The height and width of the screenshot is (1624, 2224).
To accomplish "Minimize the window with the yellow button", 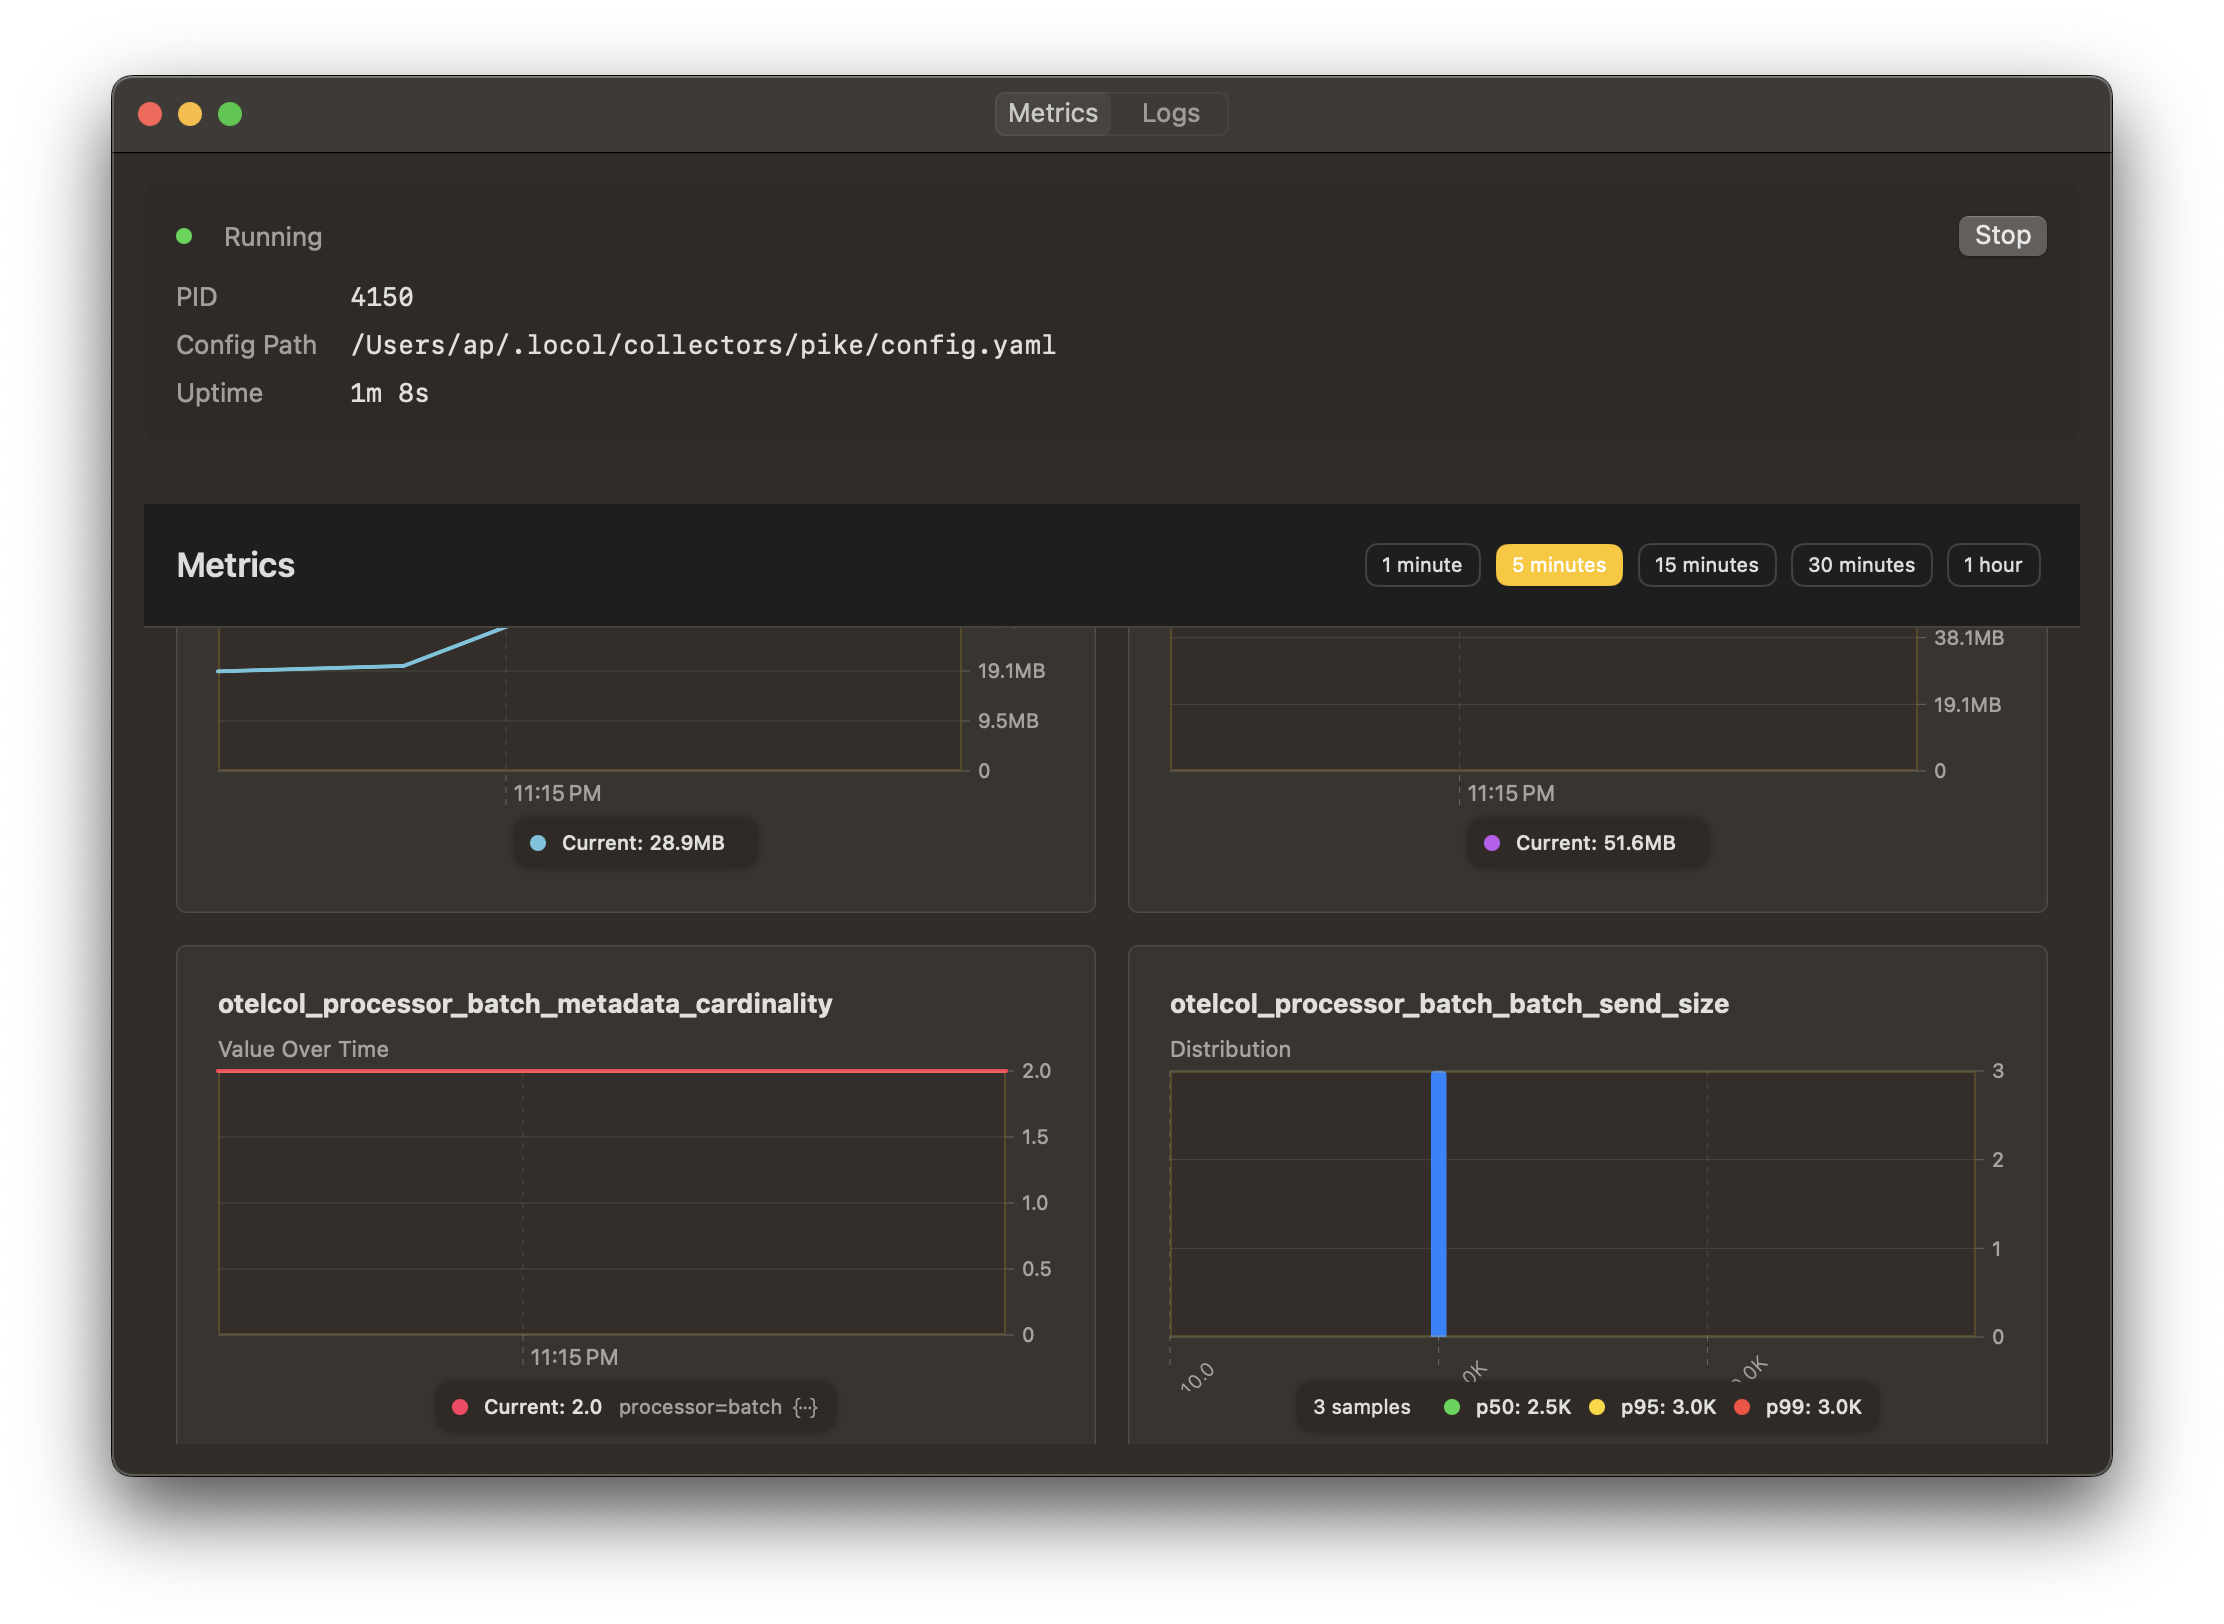I will tap(190, 114).
